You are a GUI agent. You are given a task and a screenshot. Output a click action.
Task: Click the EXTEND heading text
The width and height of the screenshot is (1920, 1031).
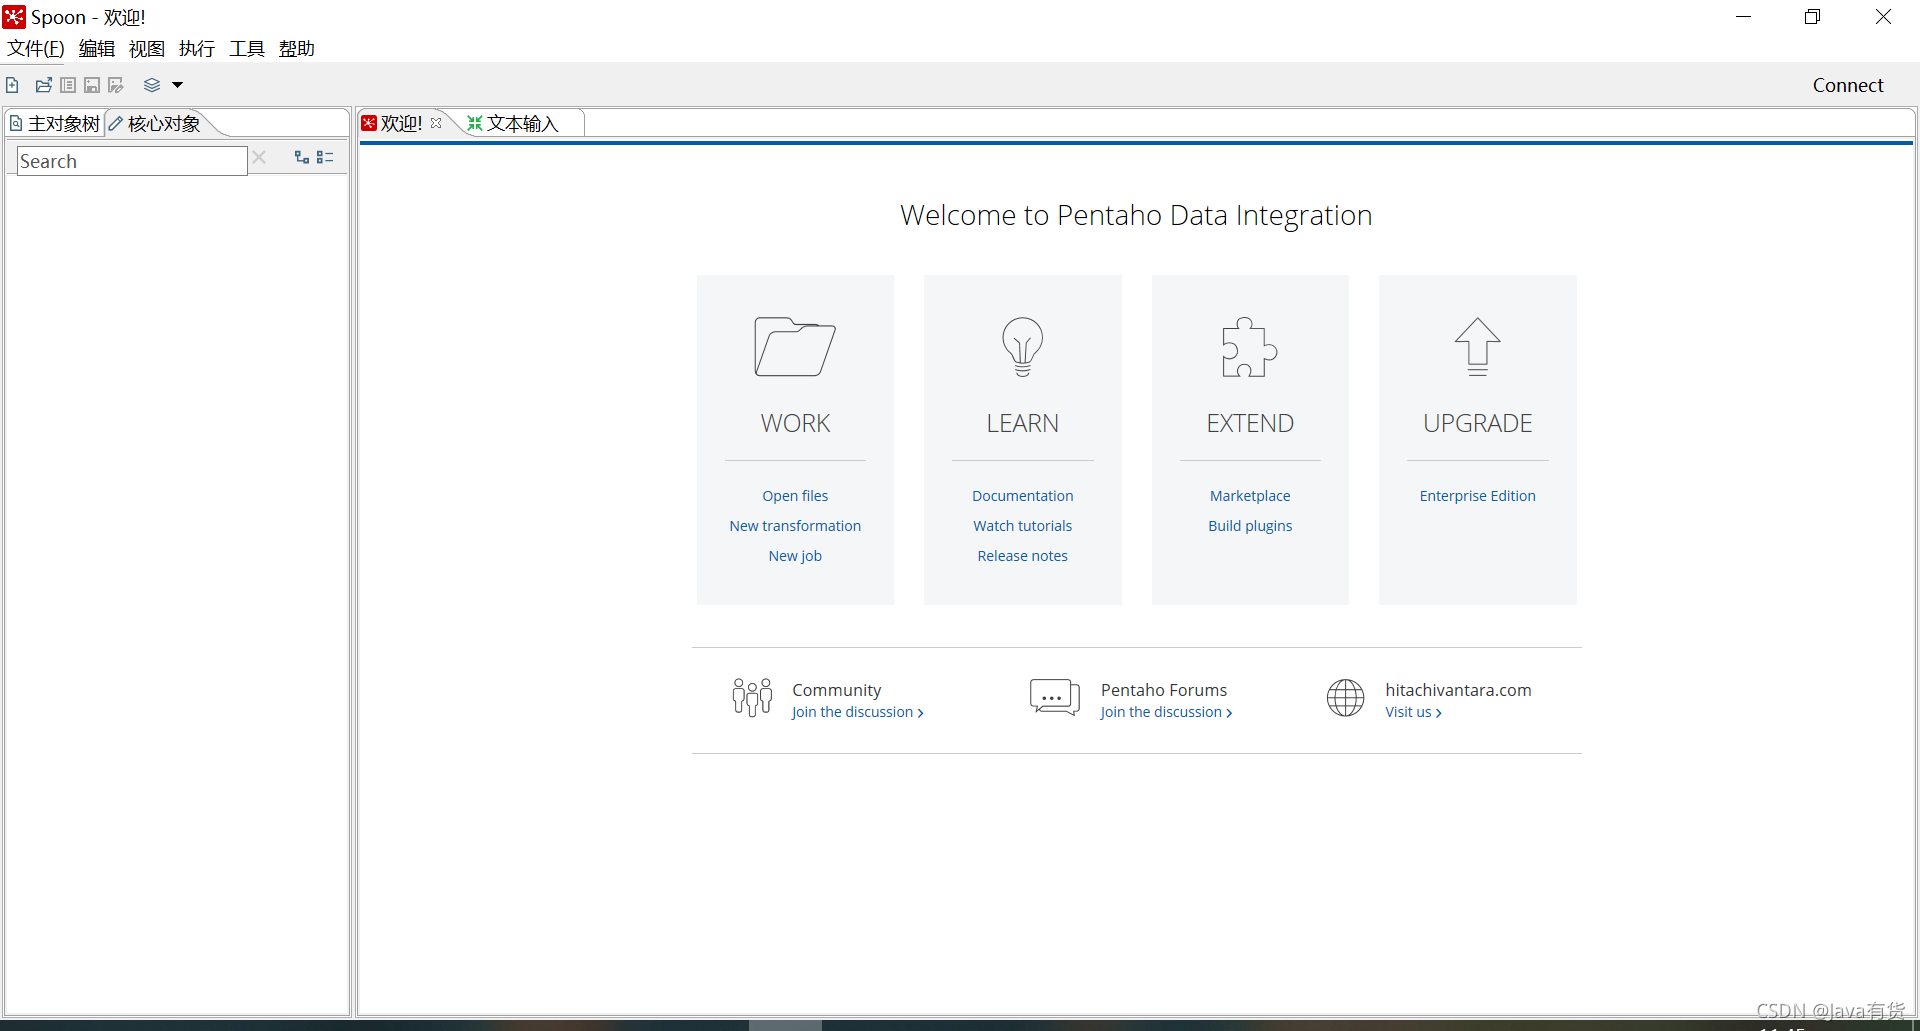coord(1250,423)
